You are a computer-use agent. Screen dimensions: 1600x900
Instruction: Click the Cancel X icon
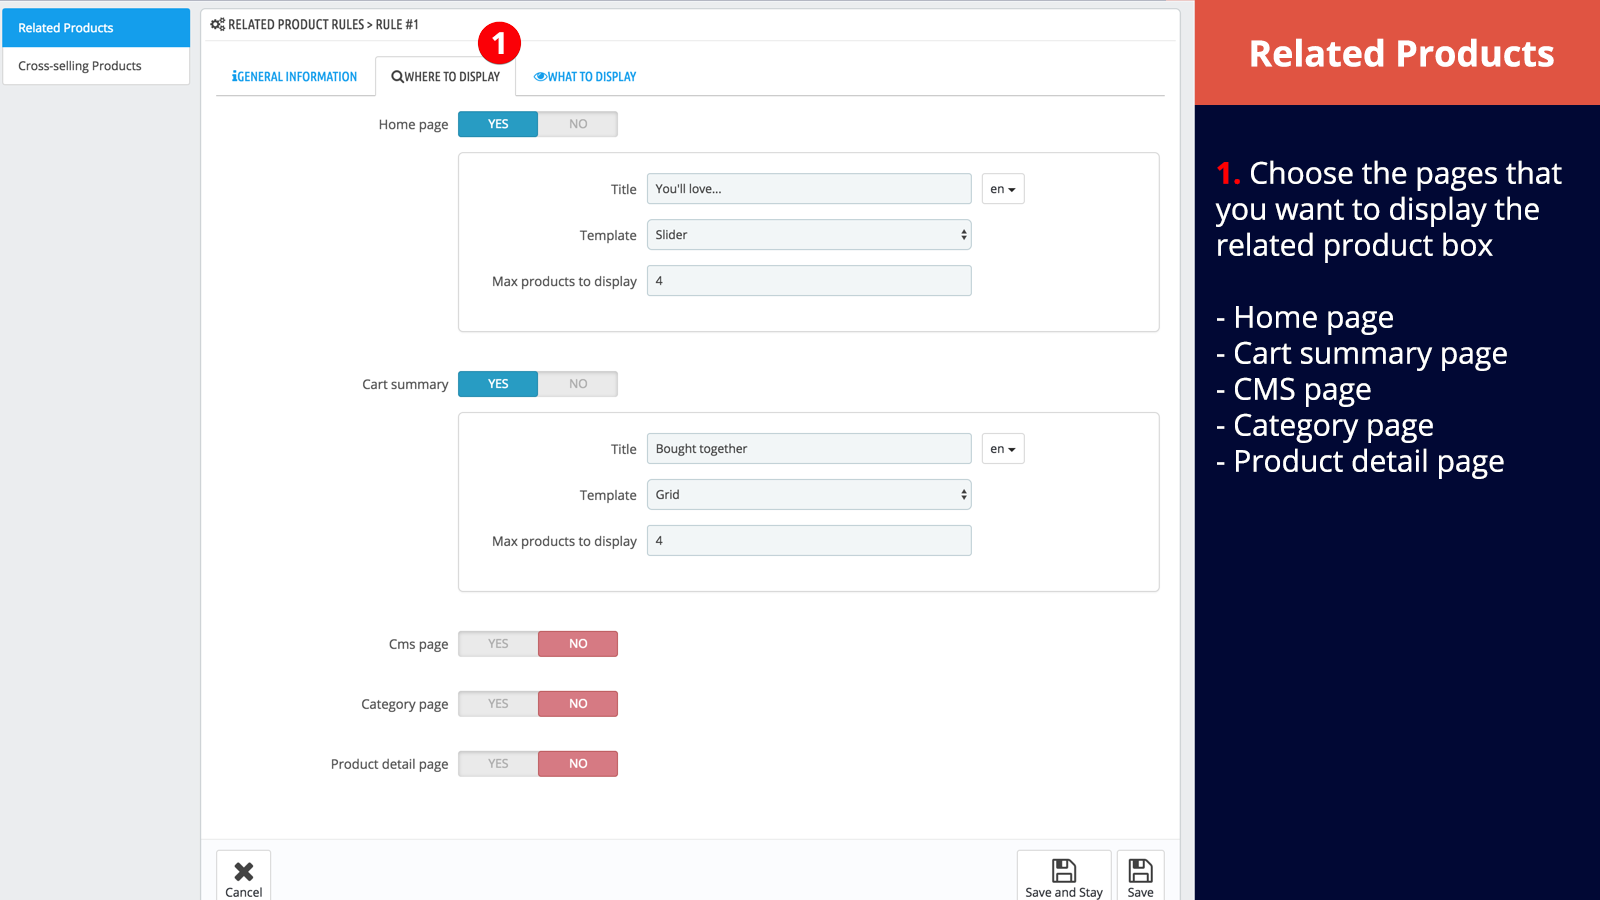coord(244,871)
